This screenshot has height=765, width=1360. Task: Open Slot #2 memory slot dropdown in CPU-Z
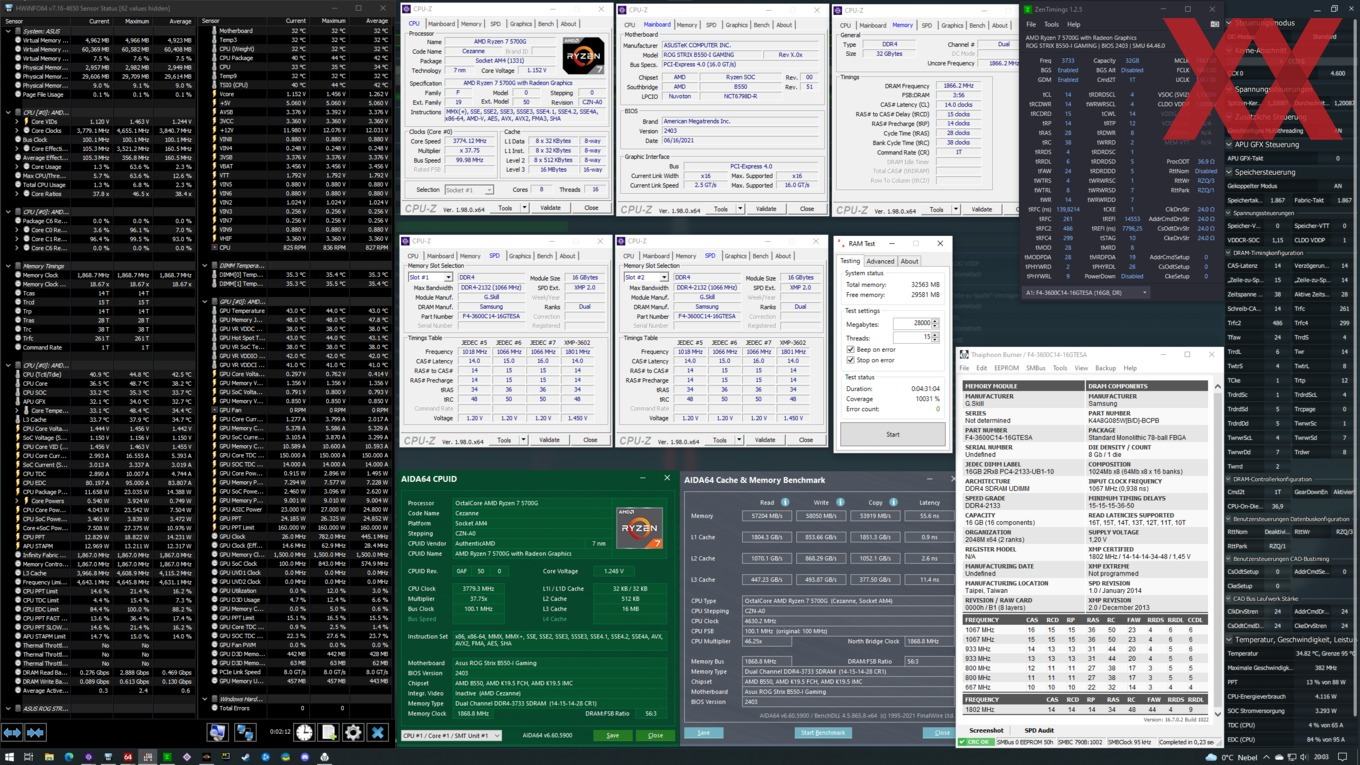tap(646, 277)
